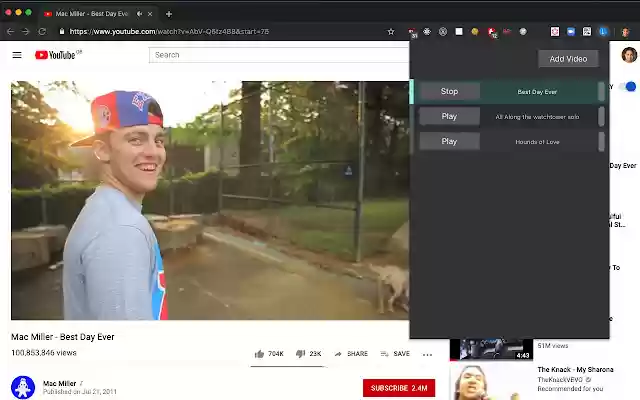
Task: Click the video player frame
Action: pyautogui.click(x=210, y=200)
